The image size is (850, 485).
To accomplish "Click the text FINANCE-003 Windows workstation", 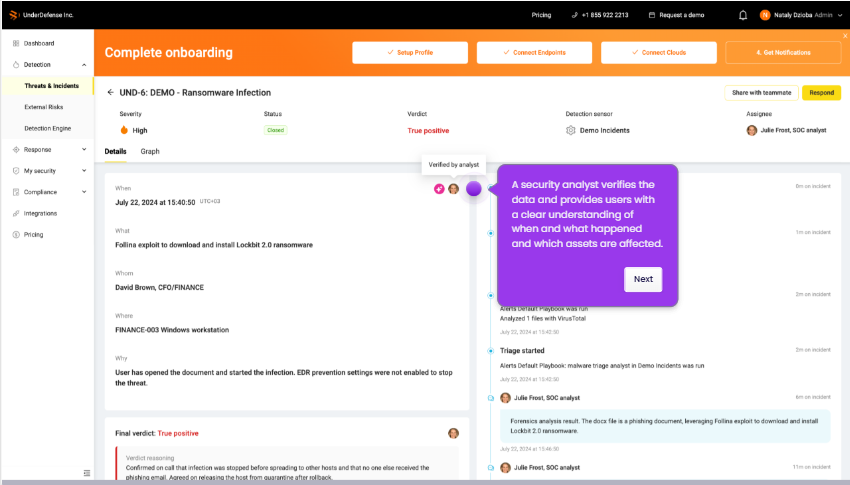I will coord(172,330).
